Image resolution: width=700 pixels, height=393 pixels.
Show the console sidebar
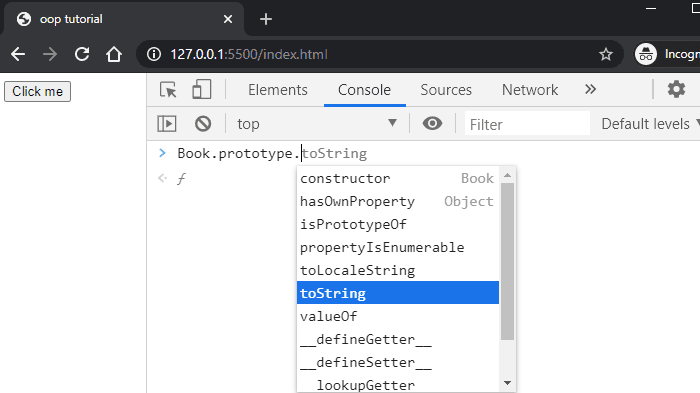tap(167, 124)
